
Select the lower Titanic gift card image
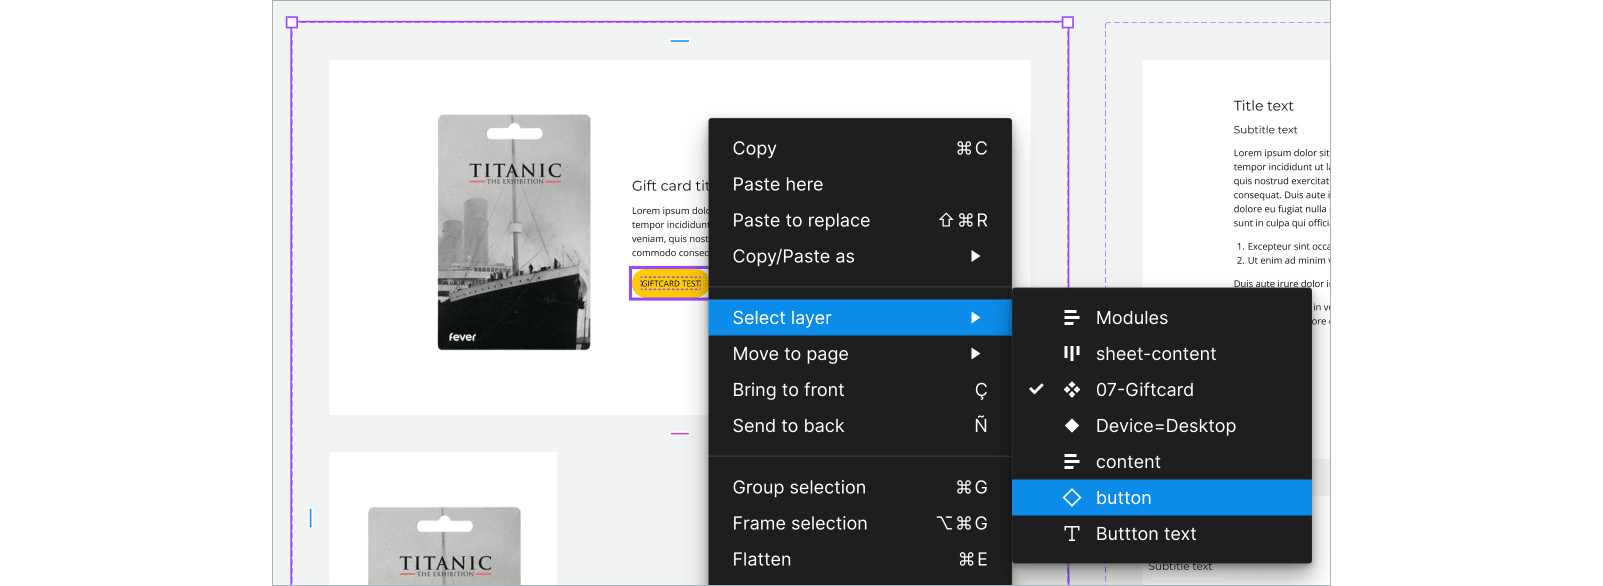click(445, 546)
